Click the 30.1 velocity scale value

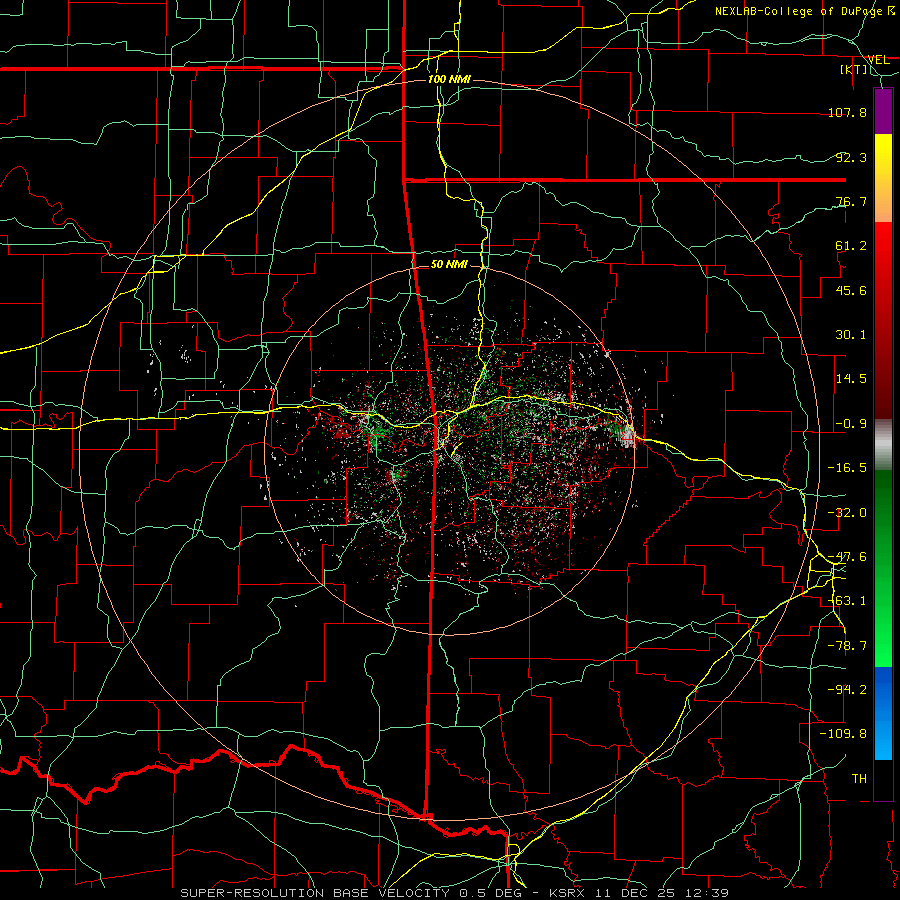pyautogui.click(x=851, y=335)
